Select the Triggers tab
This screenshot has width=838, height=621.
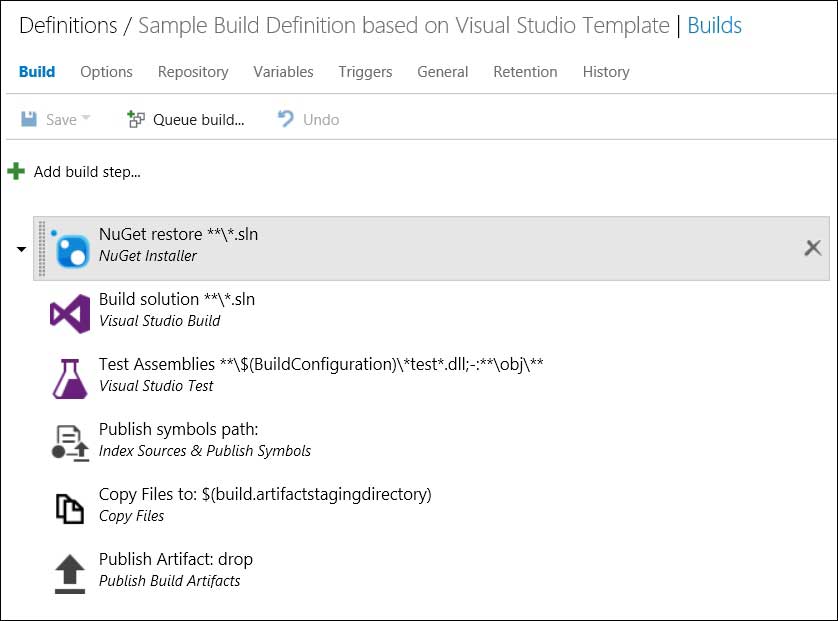pyautogui.click(x=365, y=72)
